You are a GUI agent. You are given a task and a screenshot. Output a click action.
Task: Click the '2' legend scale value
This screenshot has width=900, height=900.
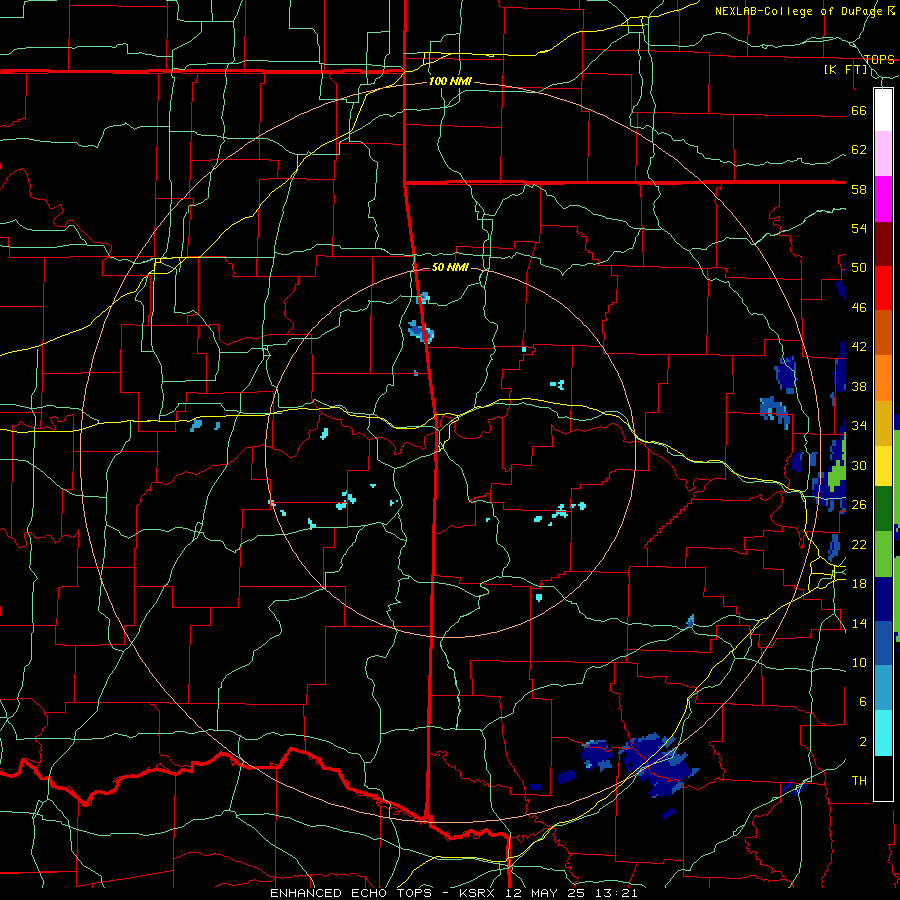[863, 742]
